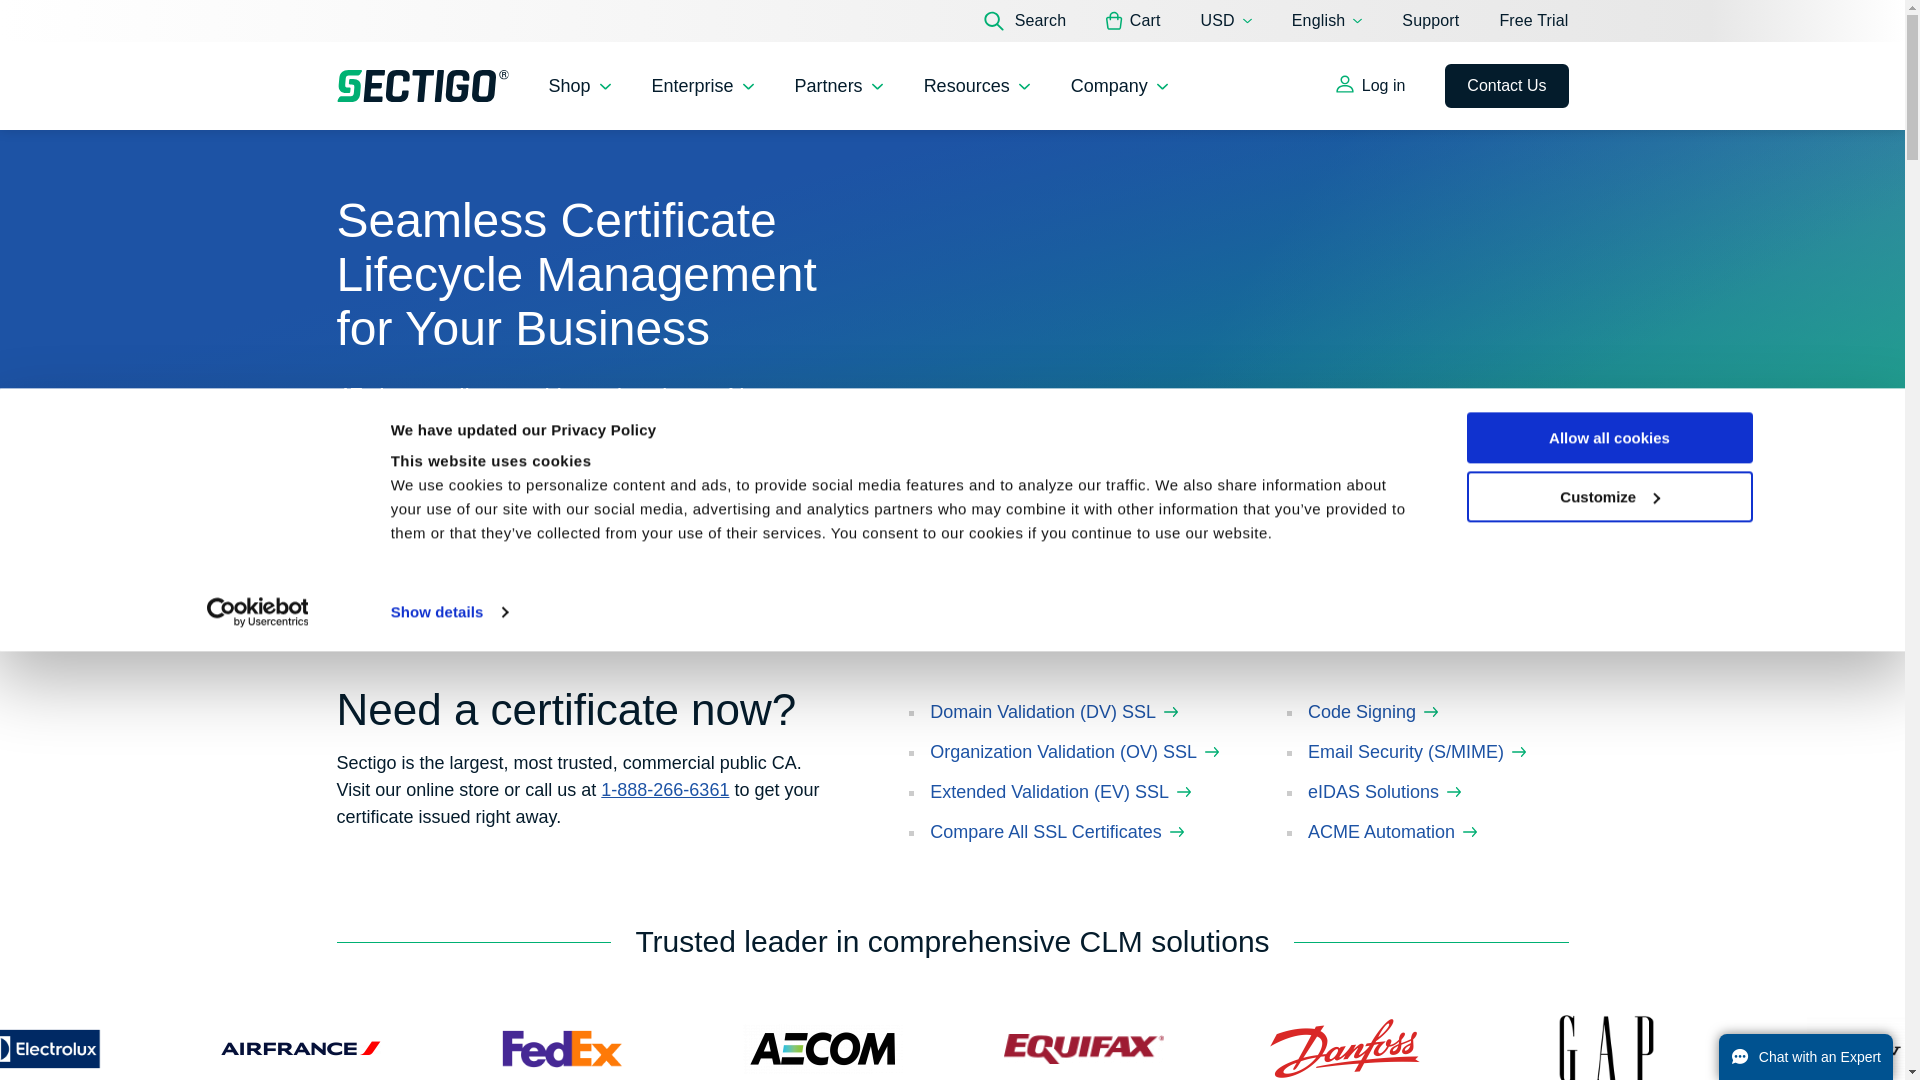Viewport: 1920px width, 1080px height.
Task: Open Compare All SSL Certificates link
Action: pos(1057,832)
